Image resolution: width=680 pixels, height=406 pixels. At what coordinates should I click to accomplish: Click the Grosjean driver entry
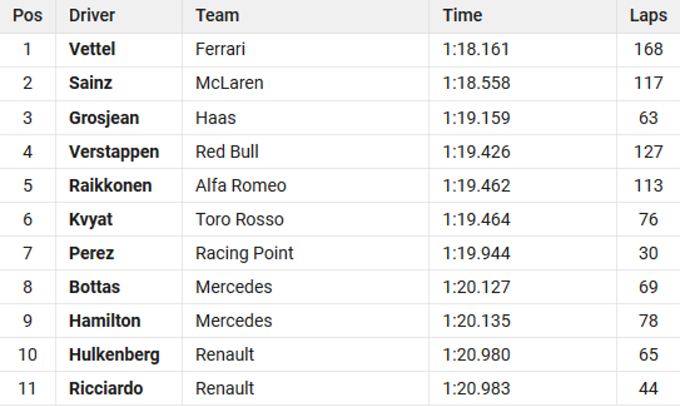coord(104,118)
